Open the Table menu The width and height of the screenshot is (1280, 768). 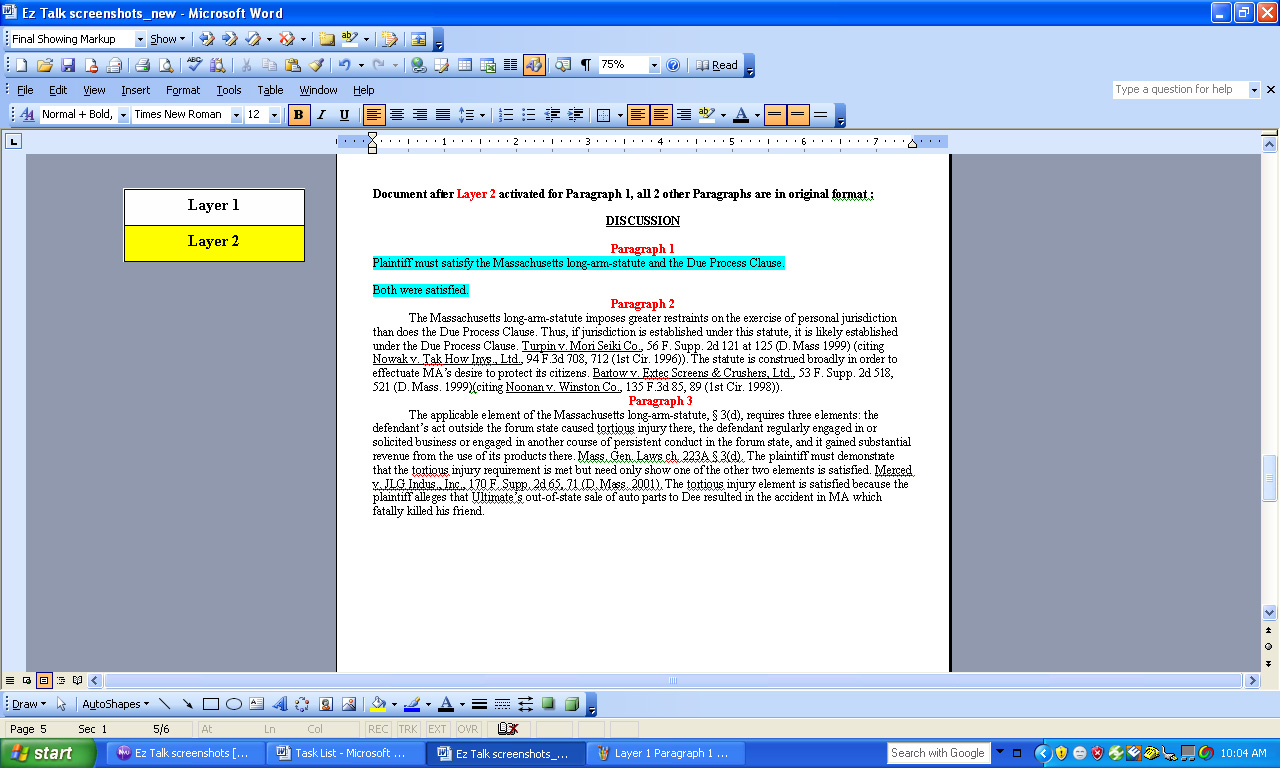click(270, 90)
